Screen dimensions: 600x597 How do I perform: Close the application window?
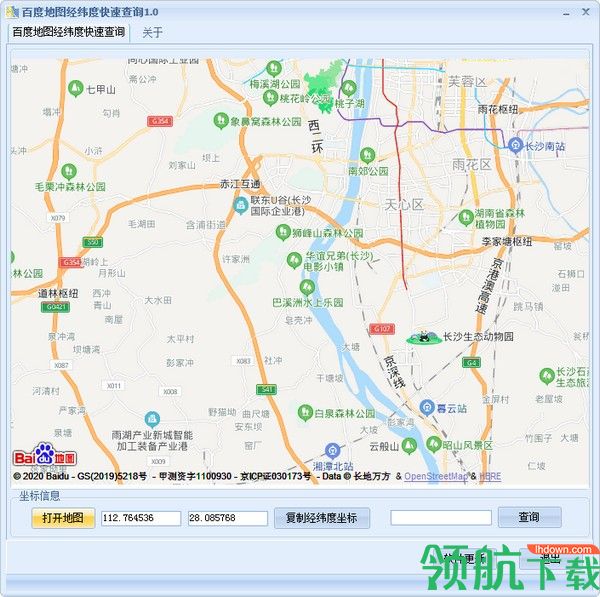586,12
